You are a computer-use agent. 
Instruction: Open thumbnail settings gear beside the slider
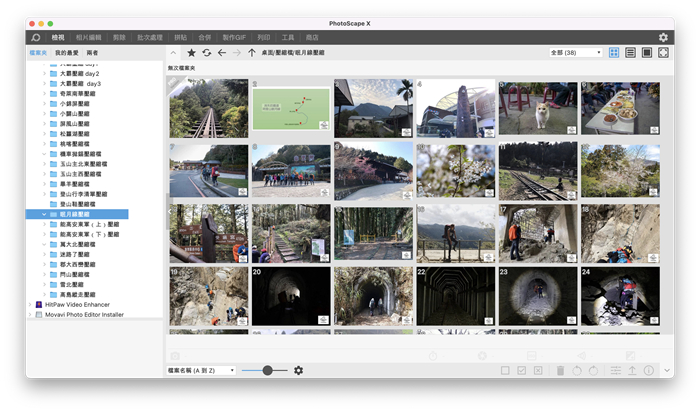[x=298, y=371]
